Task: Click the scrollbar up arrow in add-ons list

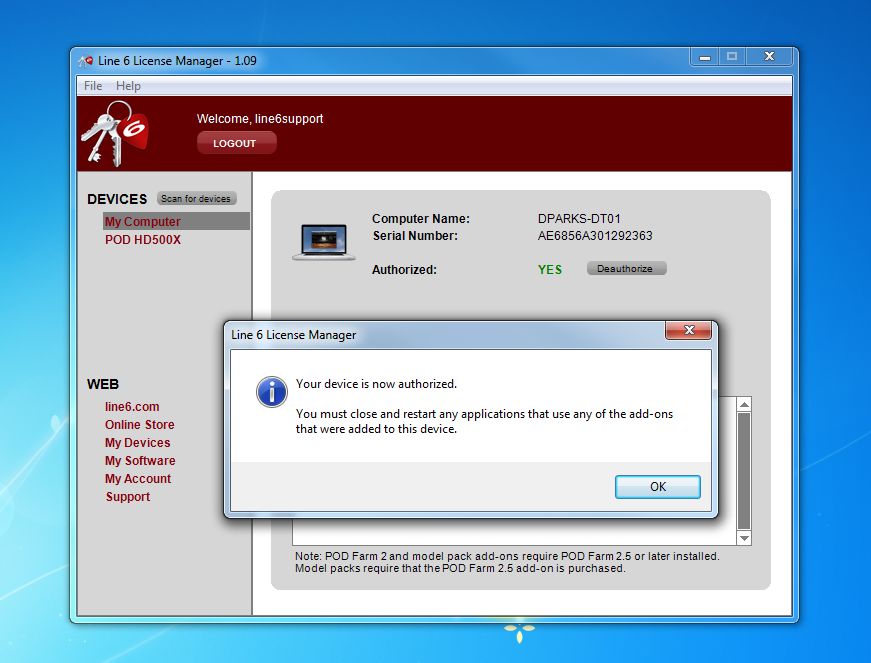Action: tap(744, 405)
